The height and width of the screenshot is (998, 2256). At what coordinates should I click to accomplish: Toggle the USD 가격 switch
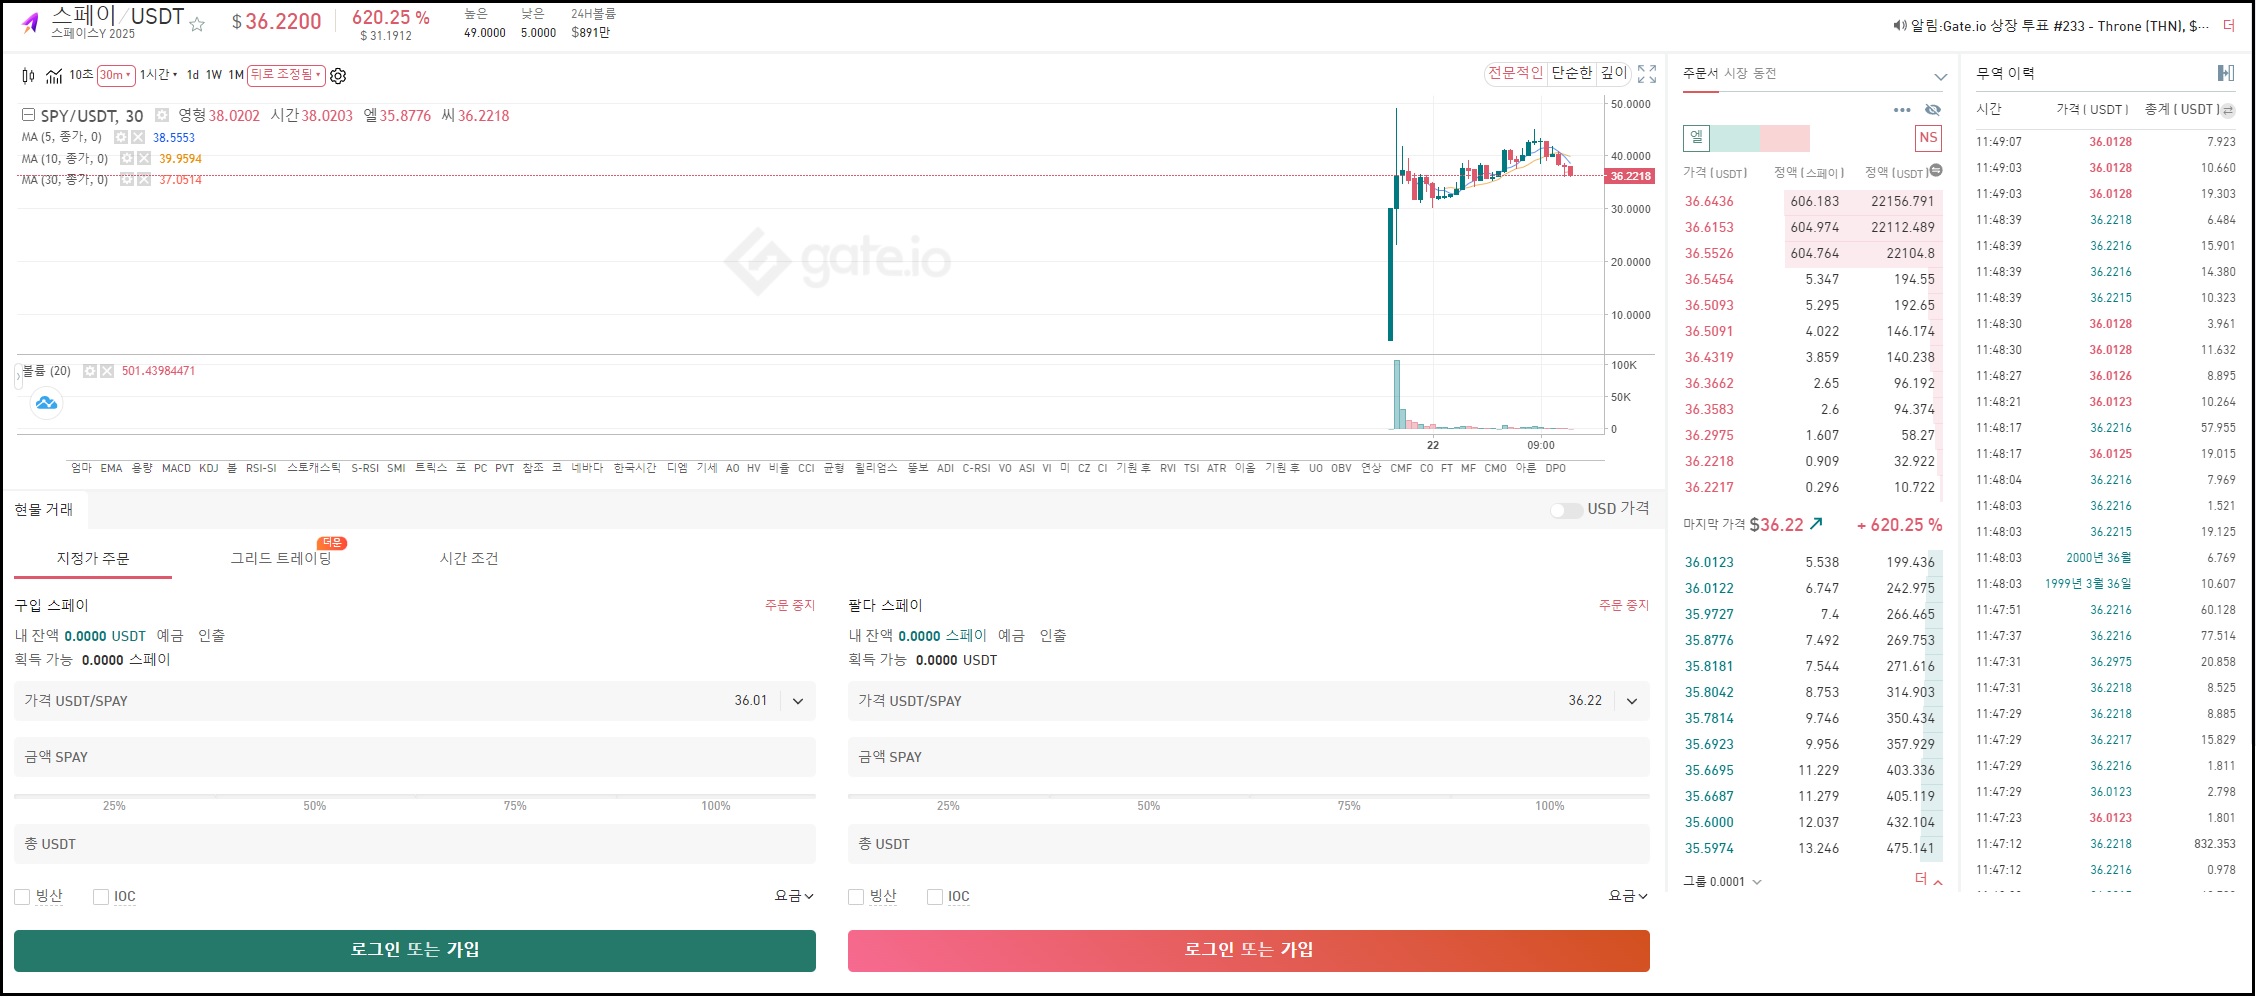[x=1566, y=510]
